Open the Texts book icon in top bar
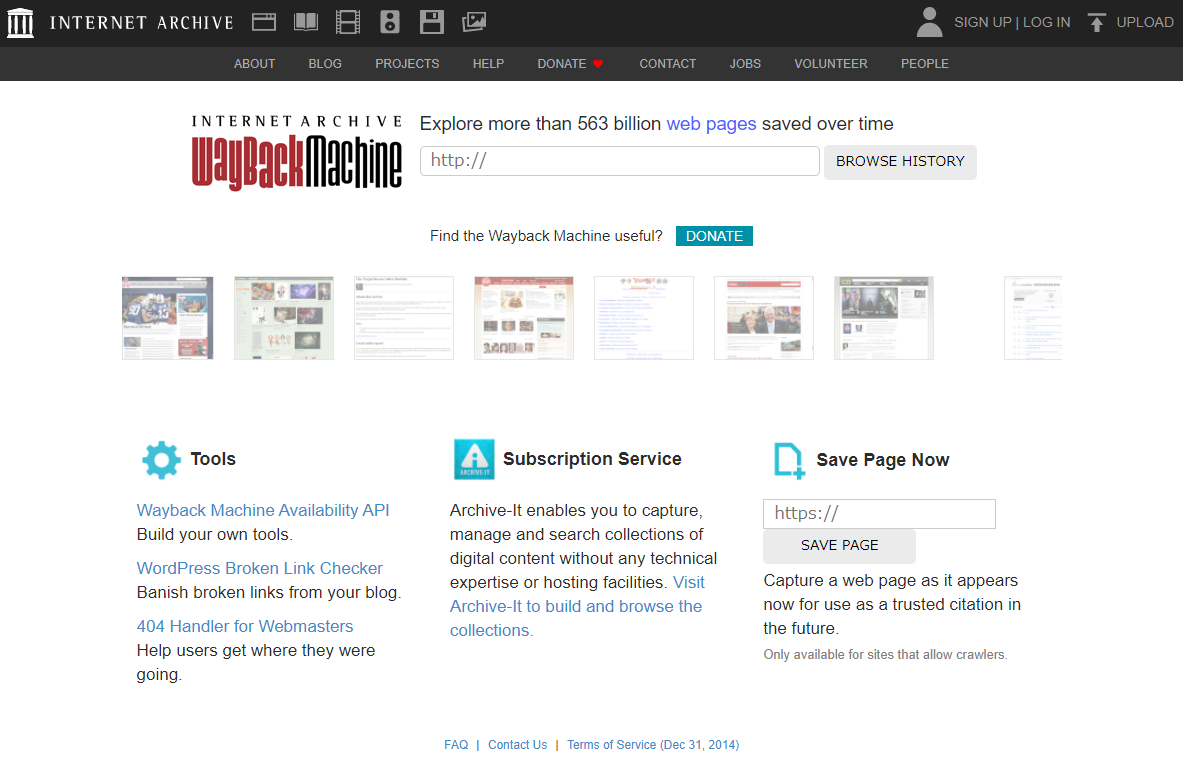The width and height of the screenshot is (1183, 765). [x=306, y=22]
